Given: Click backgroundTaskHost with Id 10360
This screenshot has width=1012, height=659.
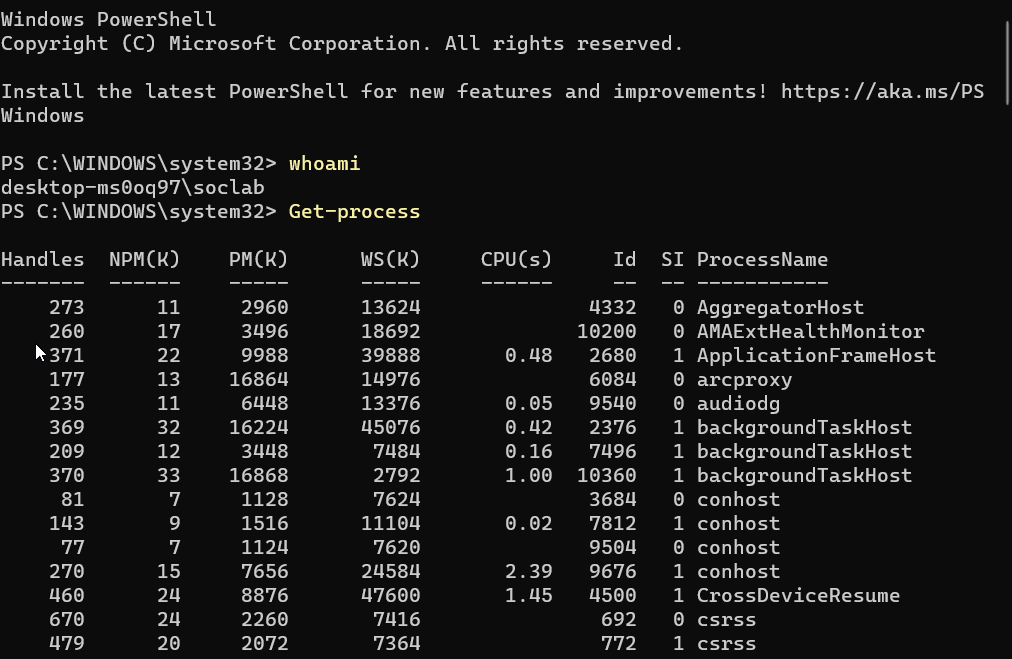Looking at the screenshot, I should coord(804,475).
